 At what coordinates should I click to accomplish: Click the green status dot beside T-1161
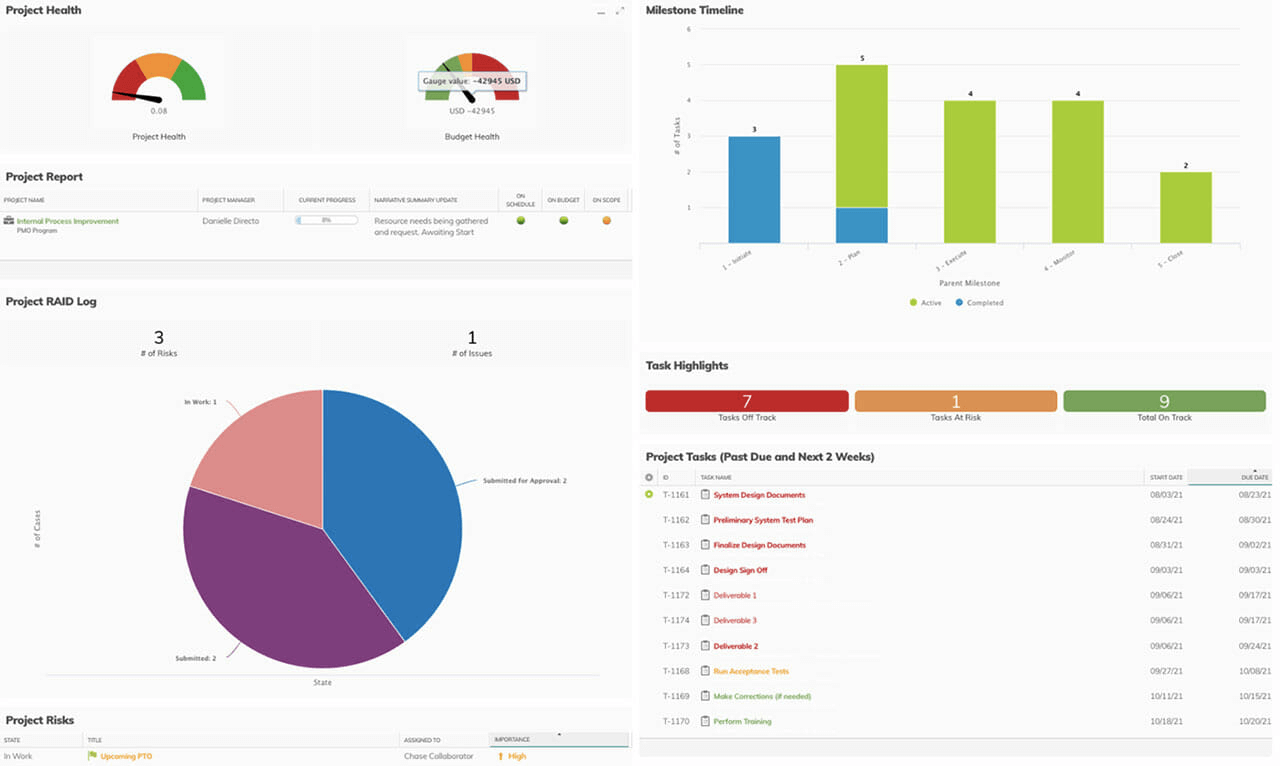(649, 495)
